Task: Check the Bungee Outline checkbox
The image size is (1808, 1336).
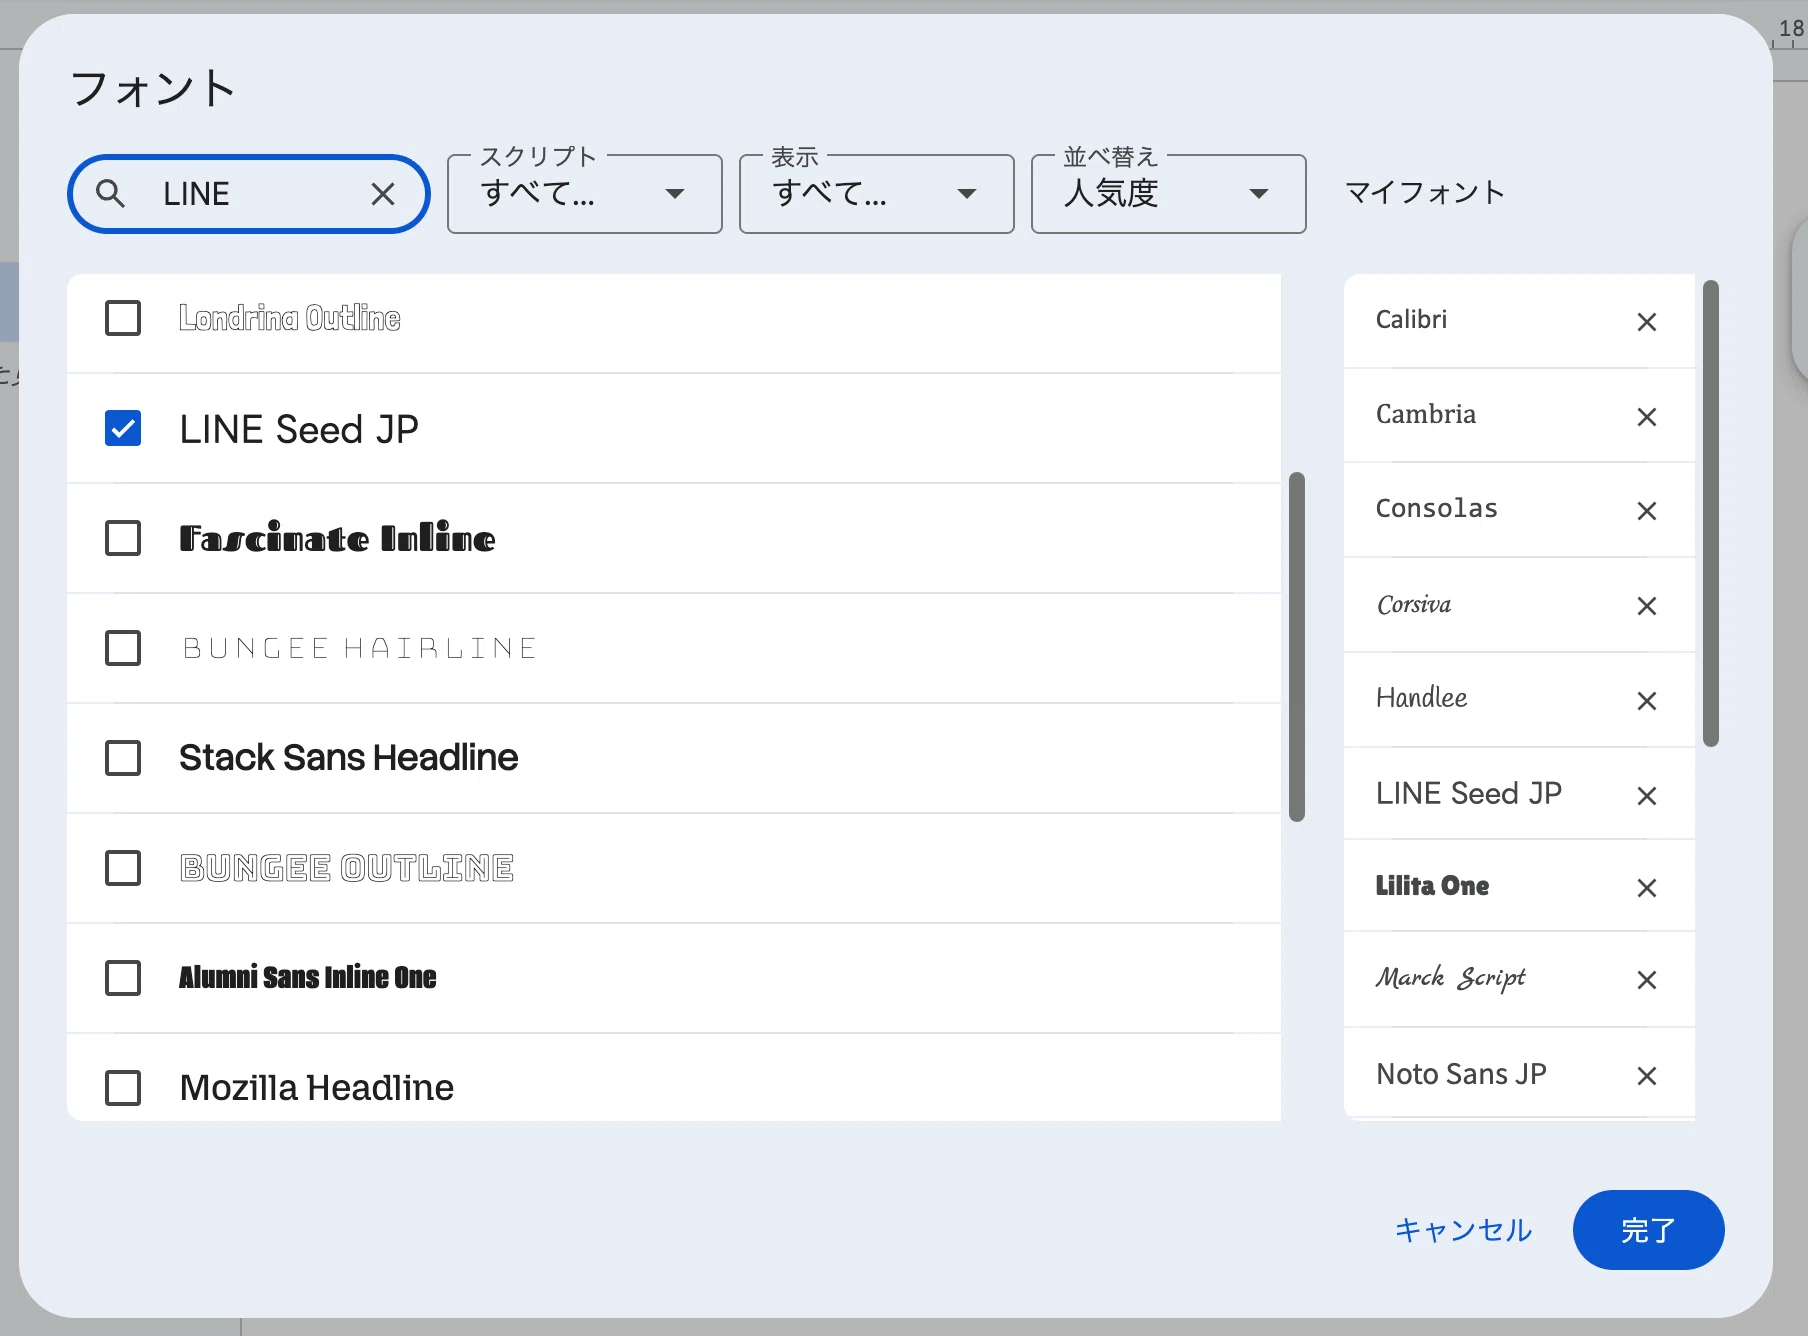Action: (123, 868)
